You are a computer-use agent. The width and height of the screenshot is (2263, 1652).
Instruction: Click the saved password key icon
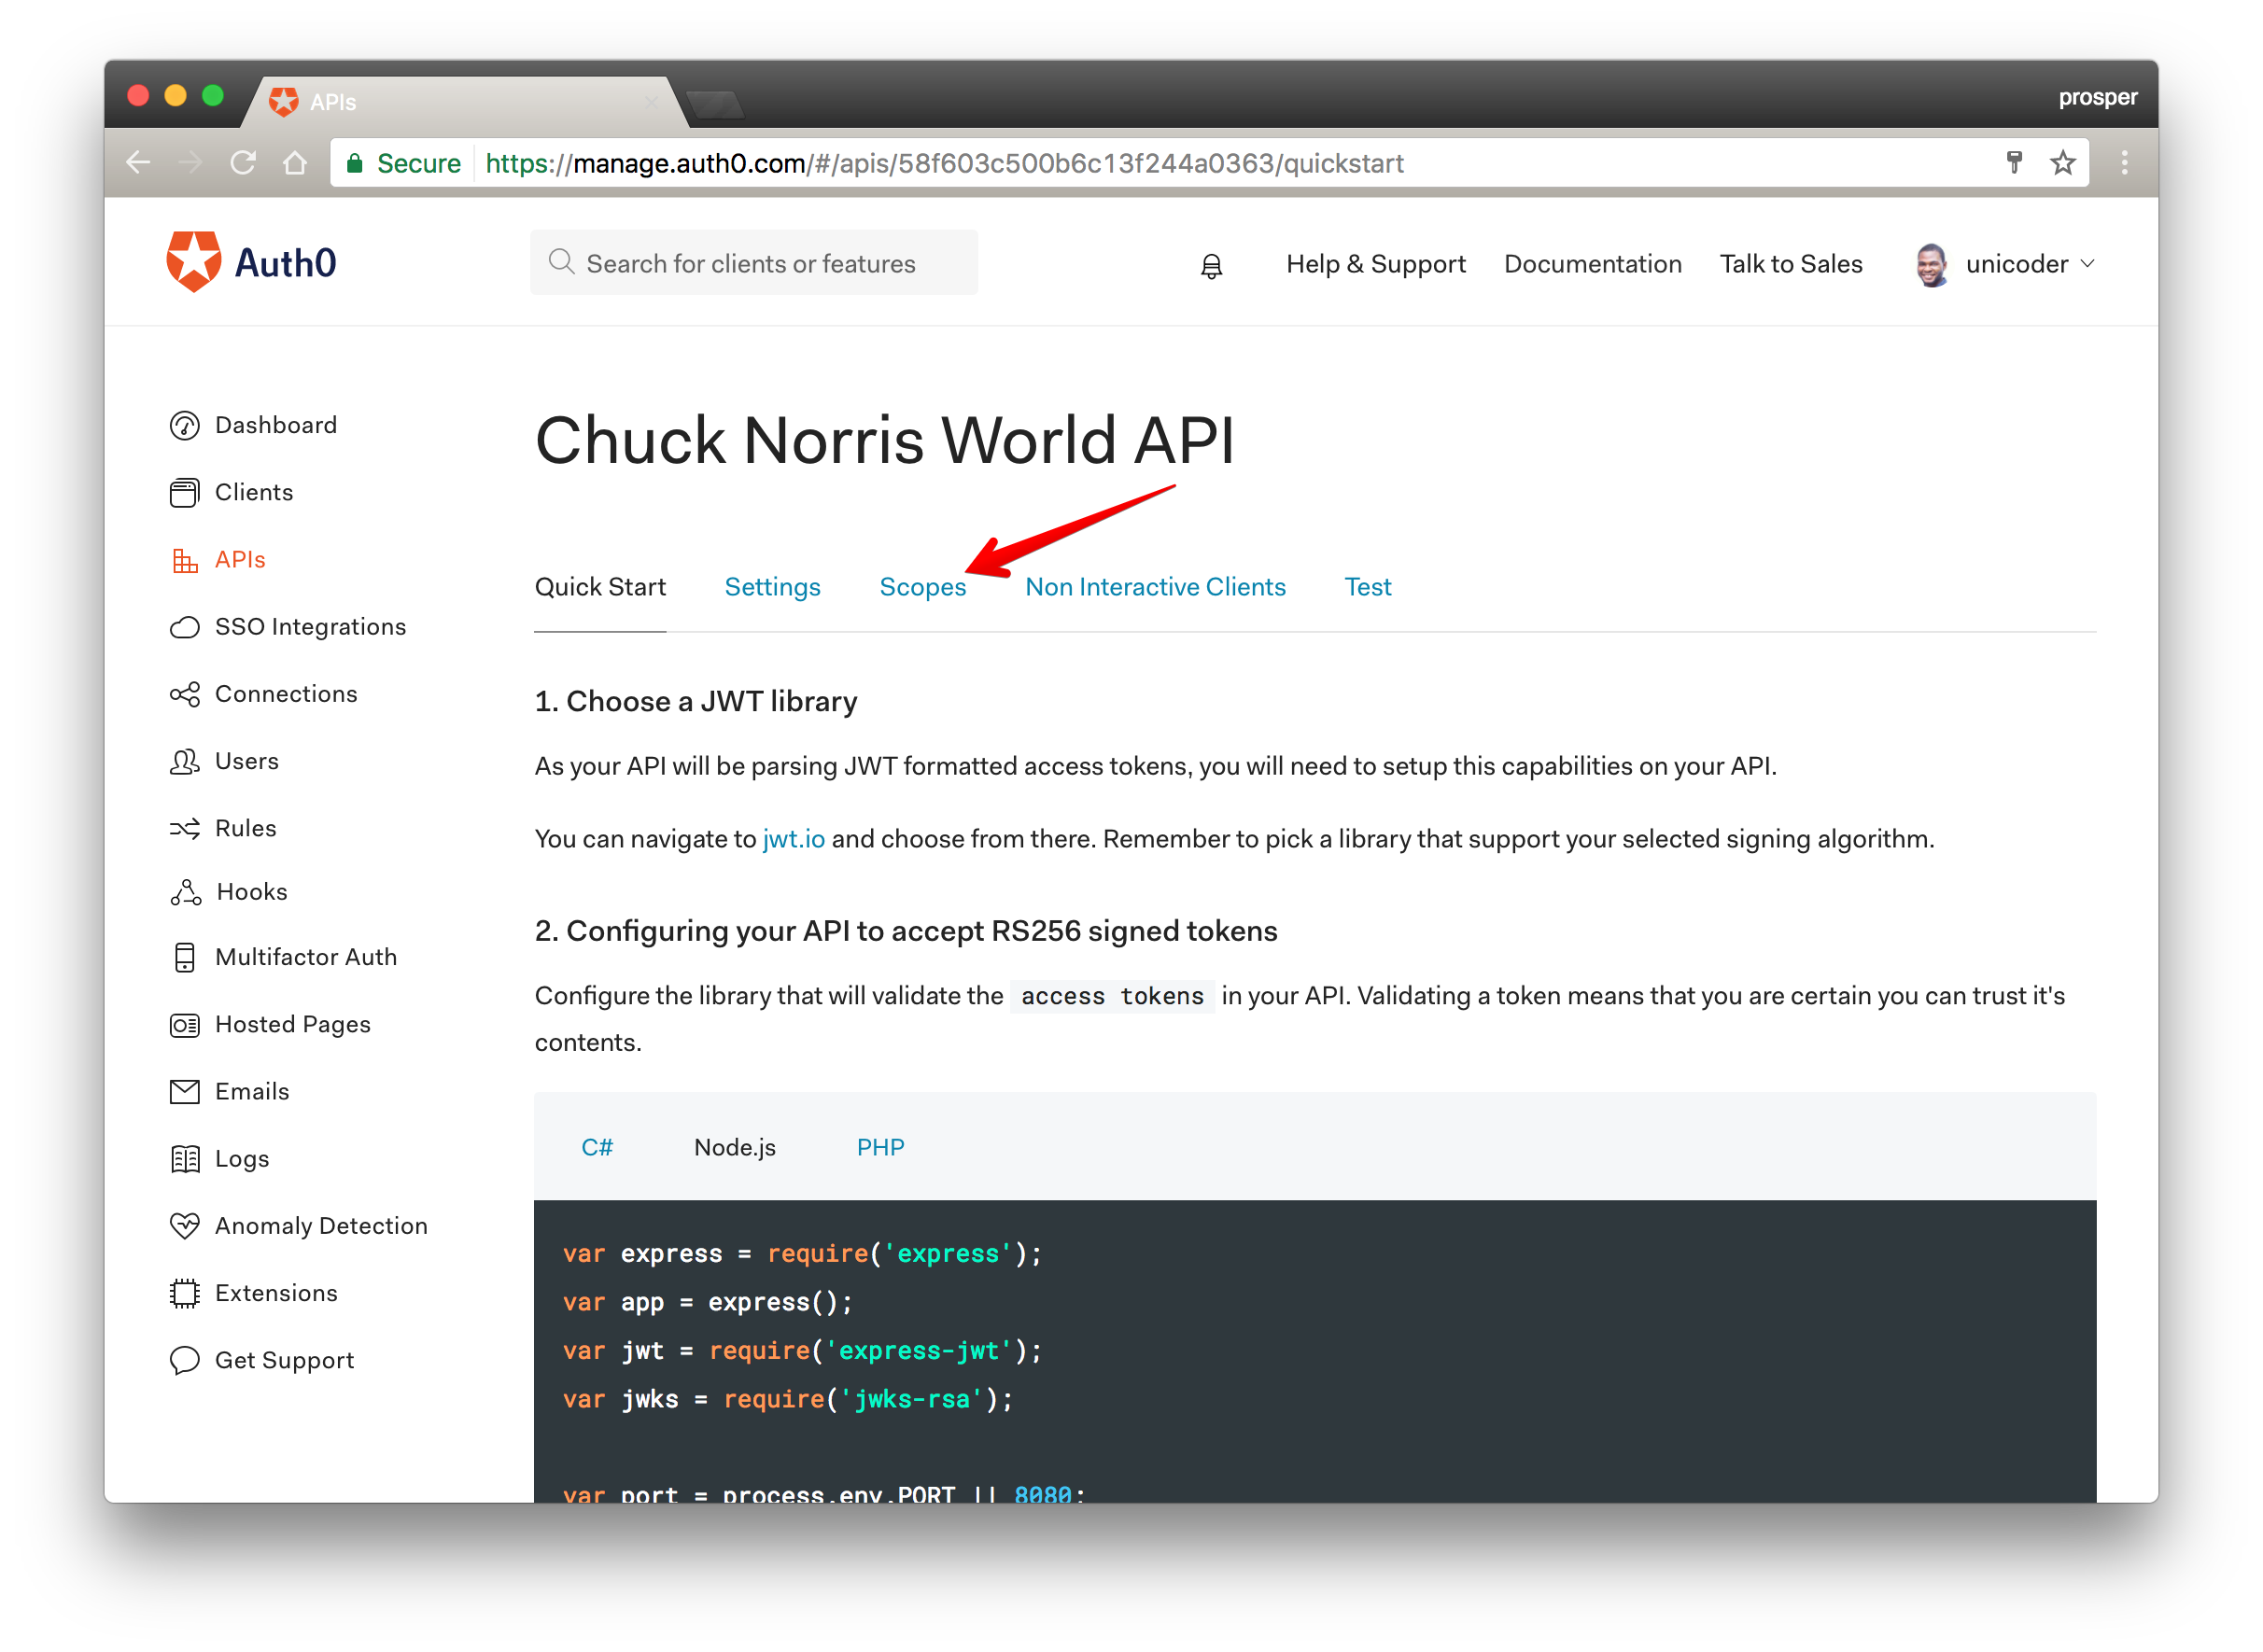(x=2014, y=162)
